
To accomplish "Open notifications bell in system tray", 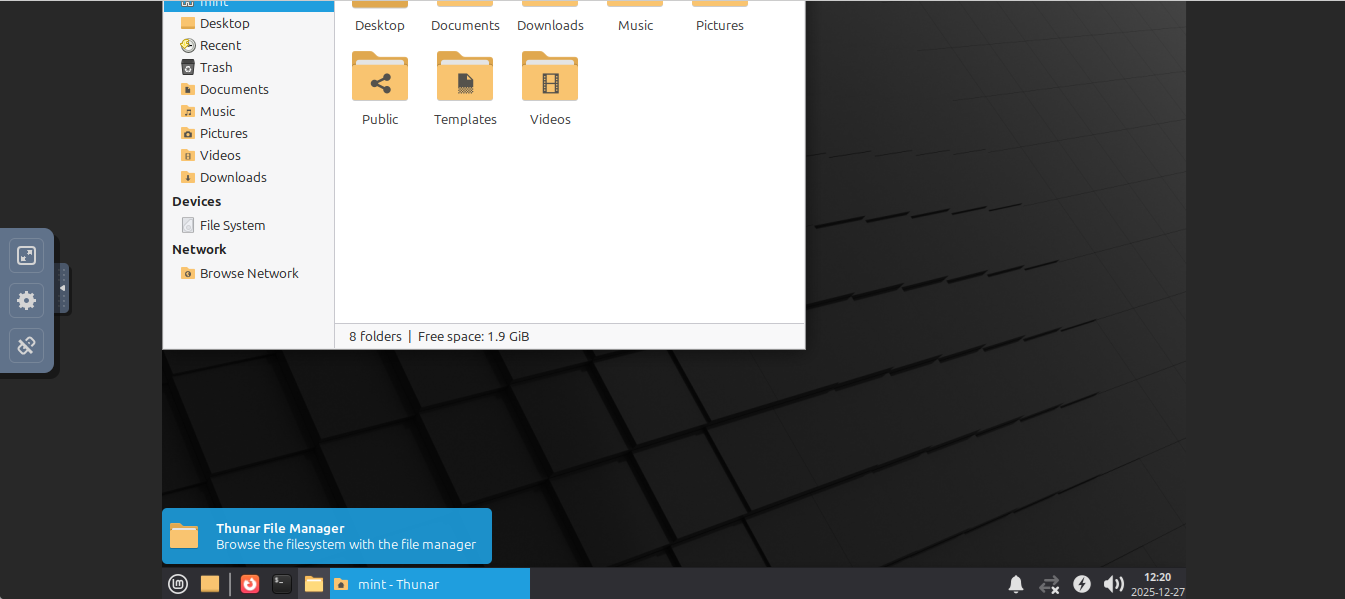I will (x=1016, y=584).
